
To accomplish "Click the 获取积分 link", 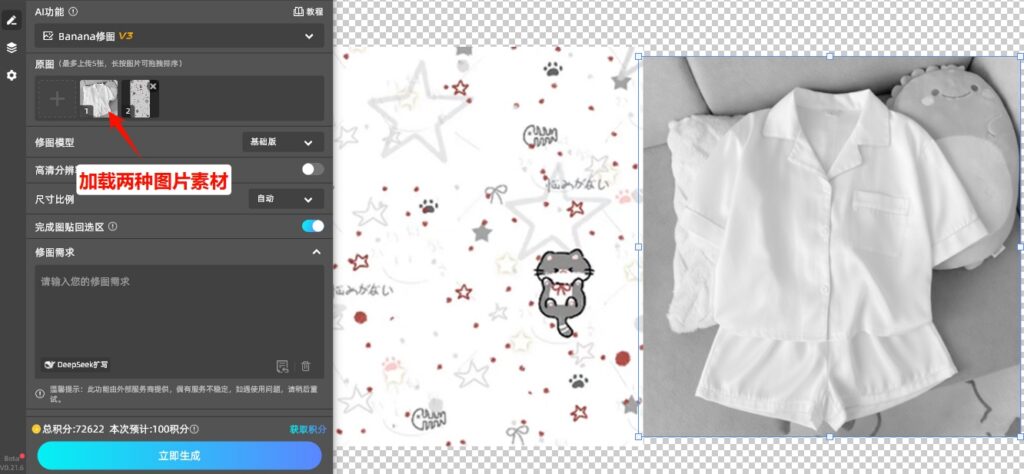I will [307, 429].
